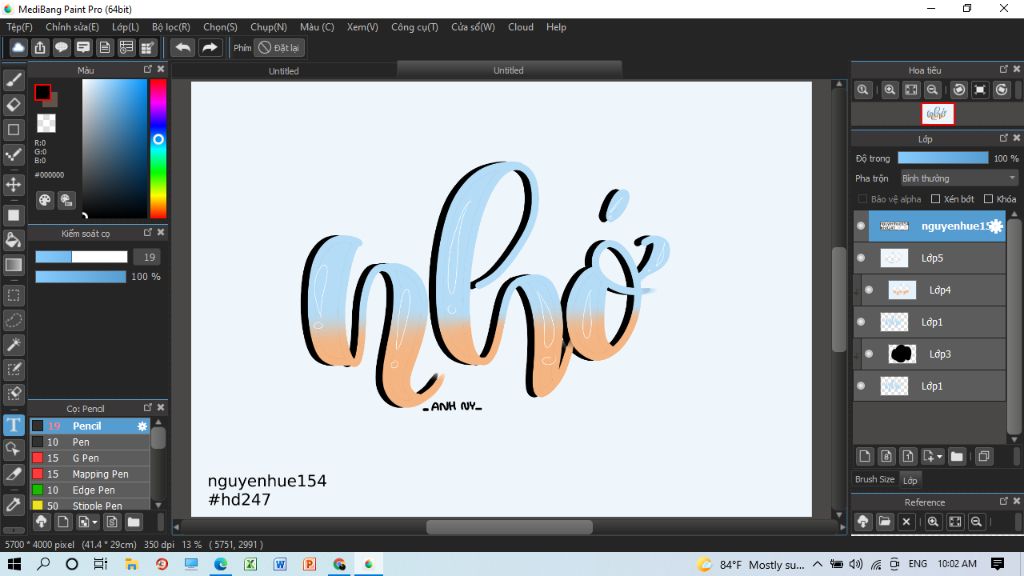Screen dimensions: 1024x576
Task: Switch to the Brush Size tab
Action: (x=874, y=479)
